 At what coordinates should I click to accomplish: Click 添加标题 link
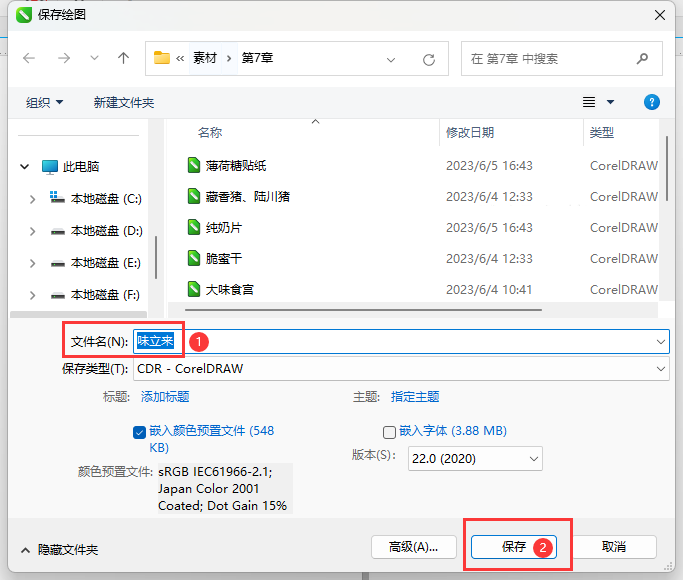165,397
